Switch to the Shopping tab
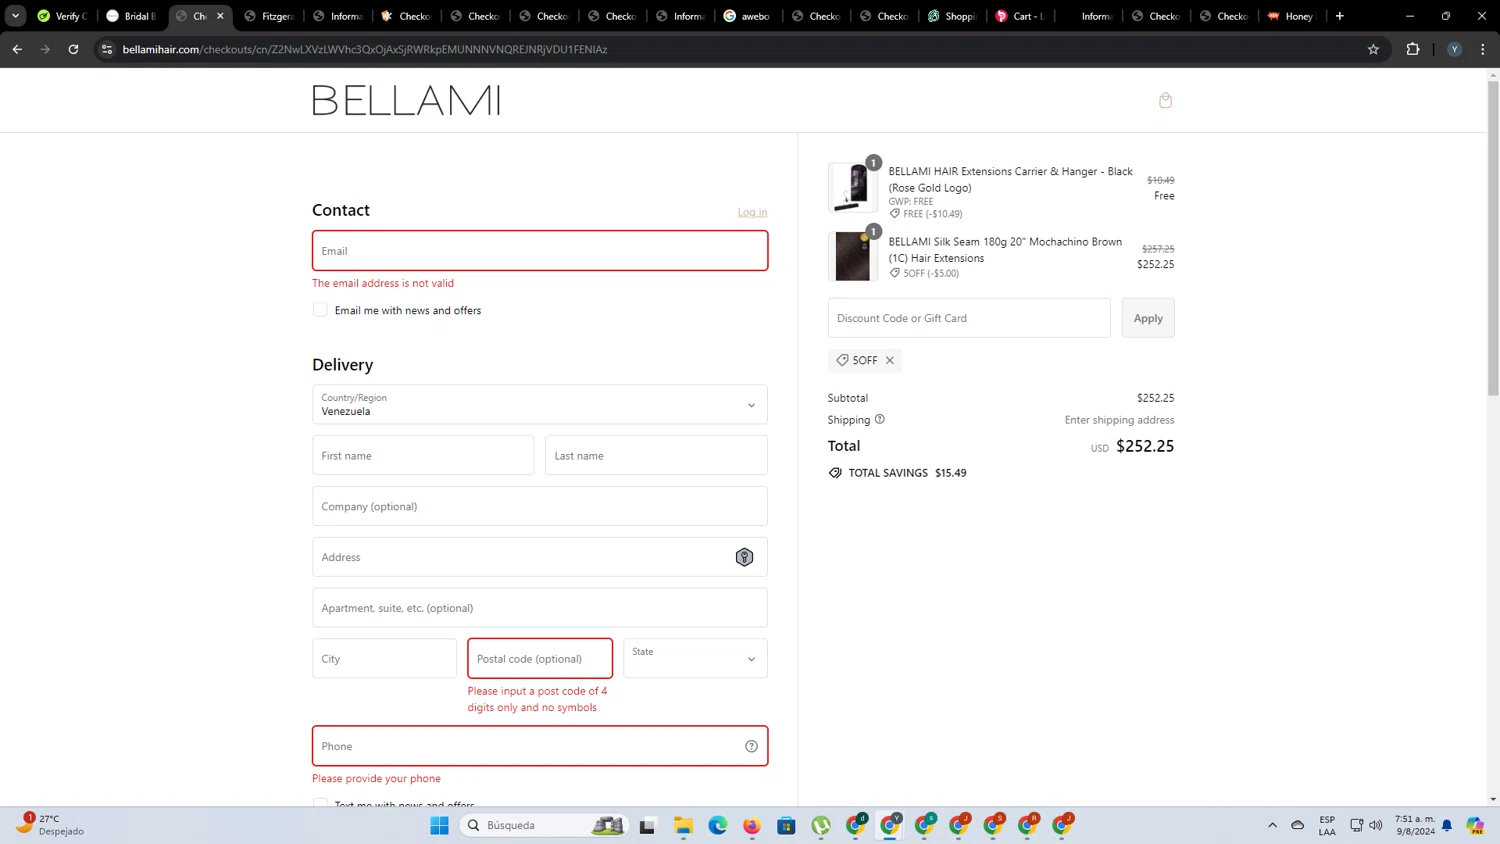Screen dimensions: 1500x844 pos(952,16)
